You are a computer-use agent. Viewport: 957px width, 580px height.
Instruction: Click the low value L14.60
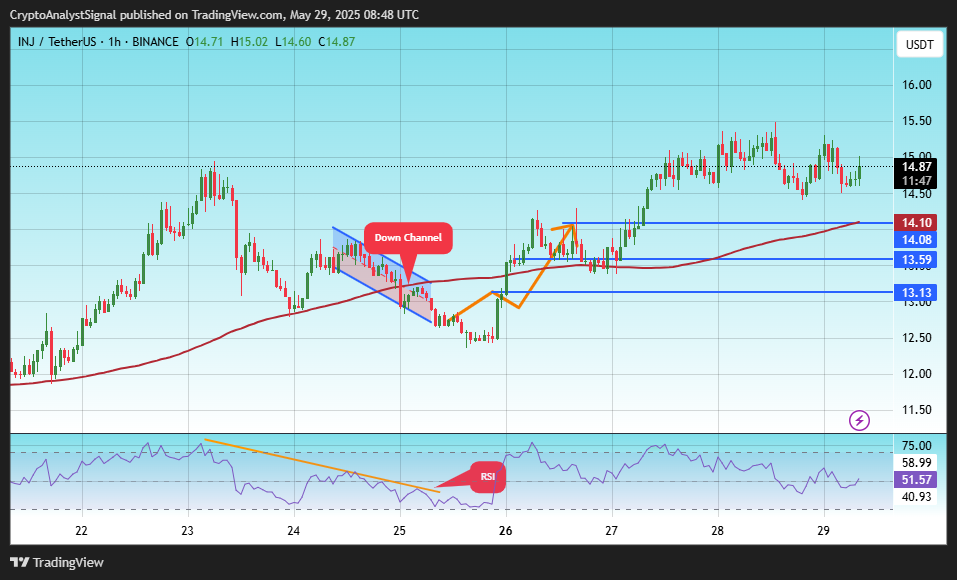point(293,42)
